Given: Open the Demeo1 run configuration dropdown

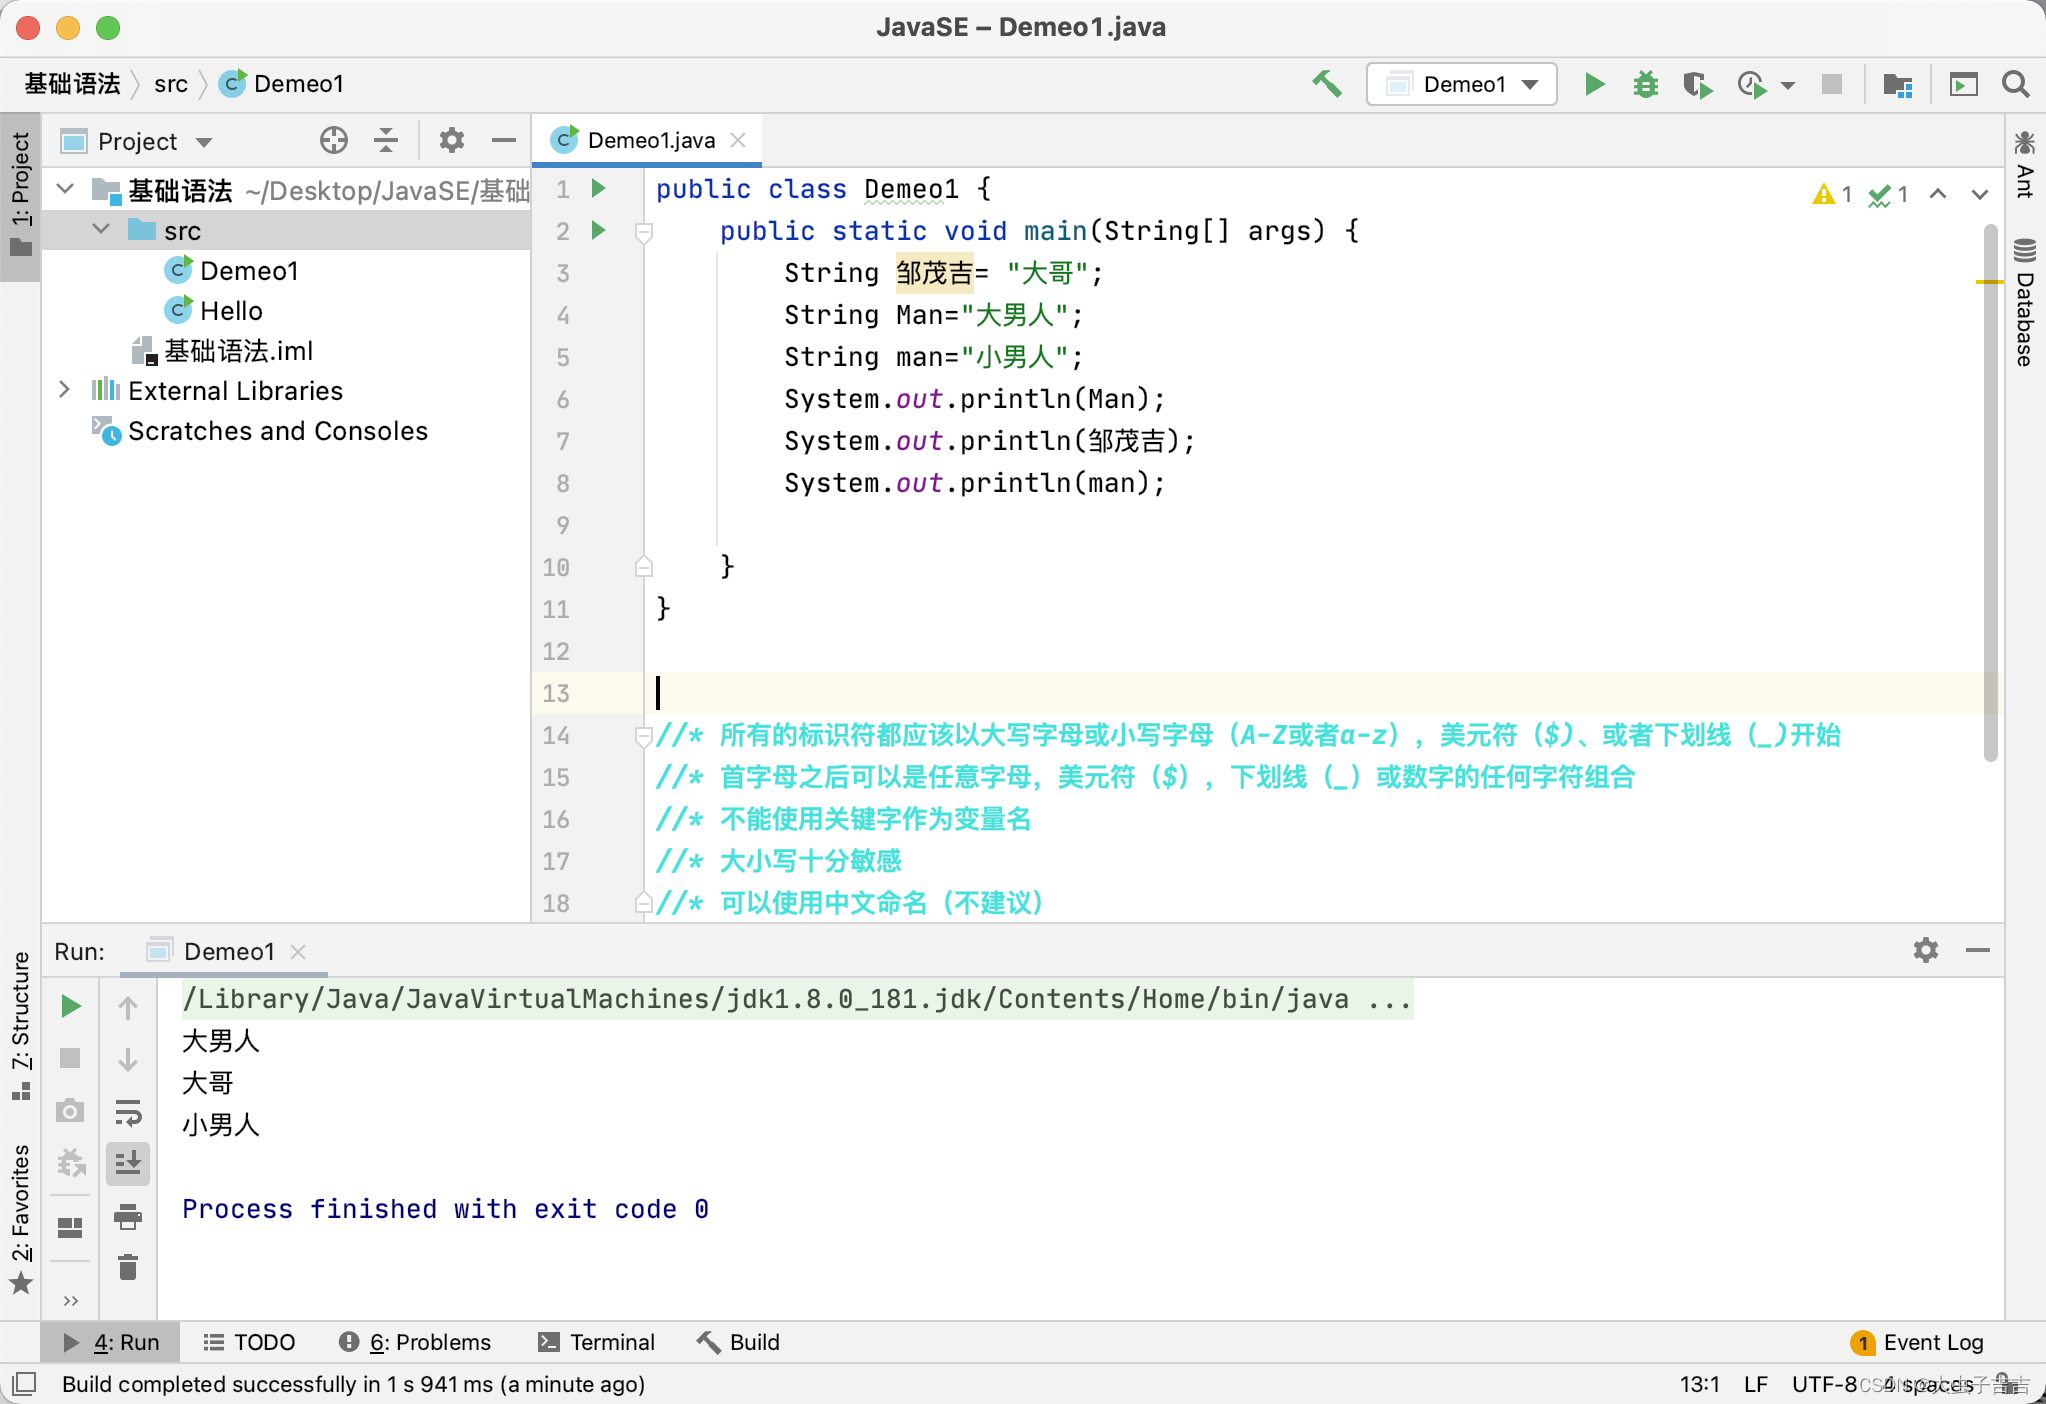Looking at the screenshot, I should click(x=1461, y=84).
